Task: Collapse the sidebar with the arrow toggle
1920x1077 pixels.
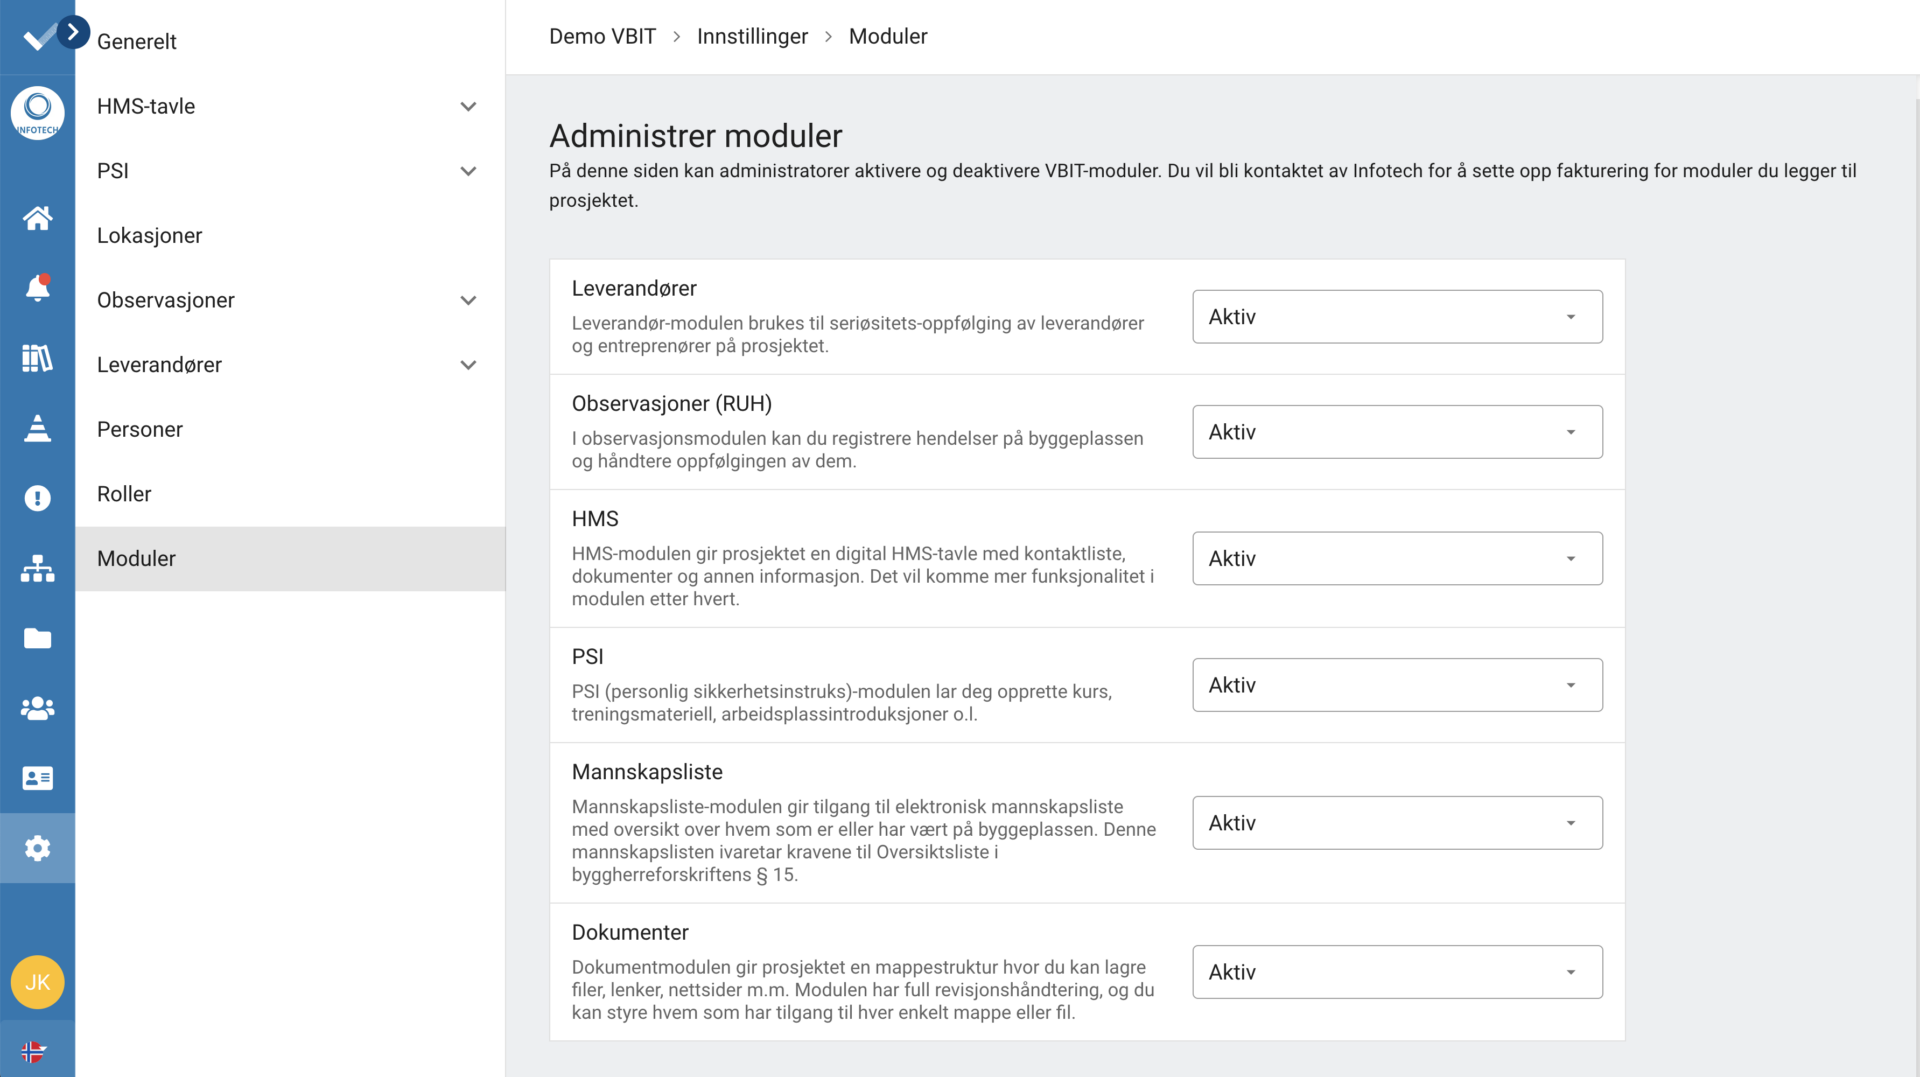Action: pos(72,31)
